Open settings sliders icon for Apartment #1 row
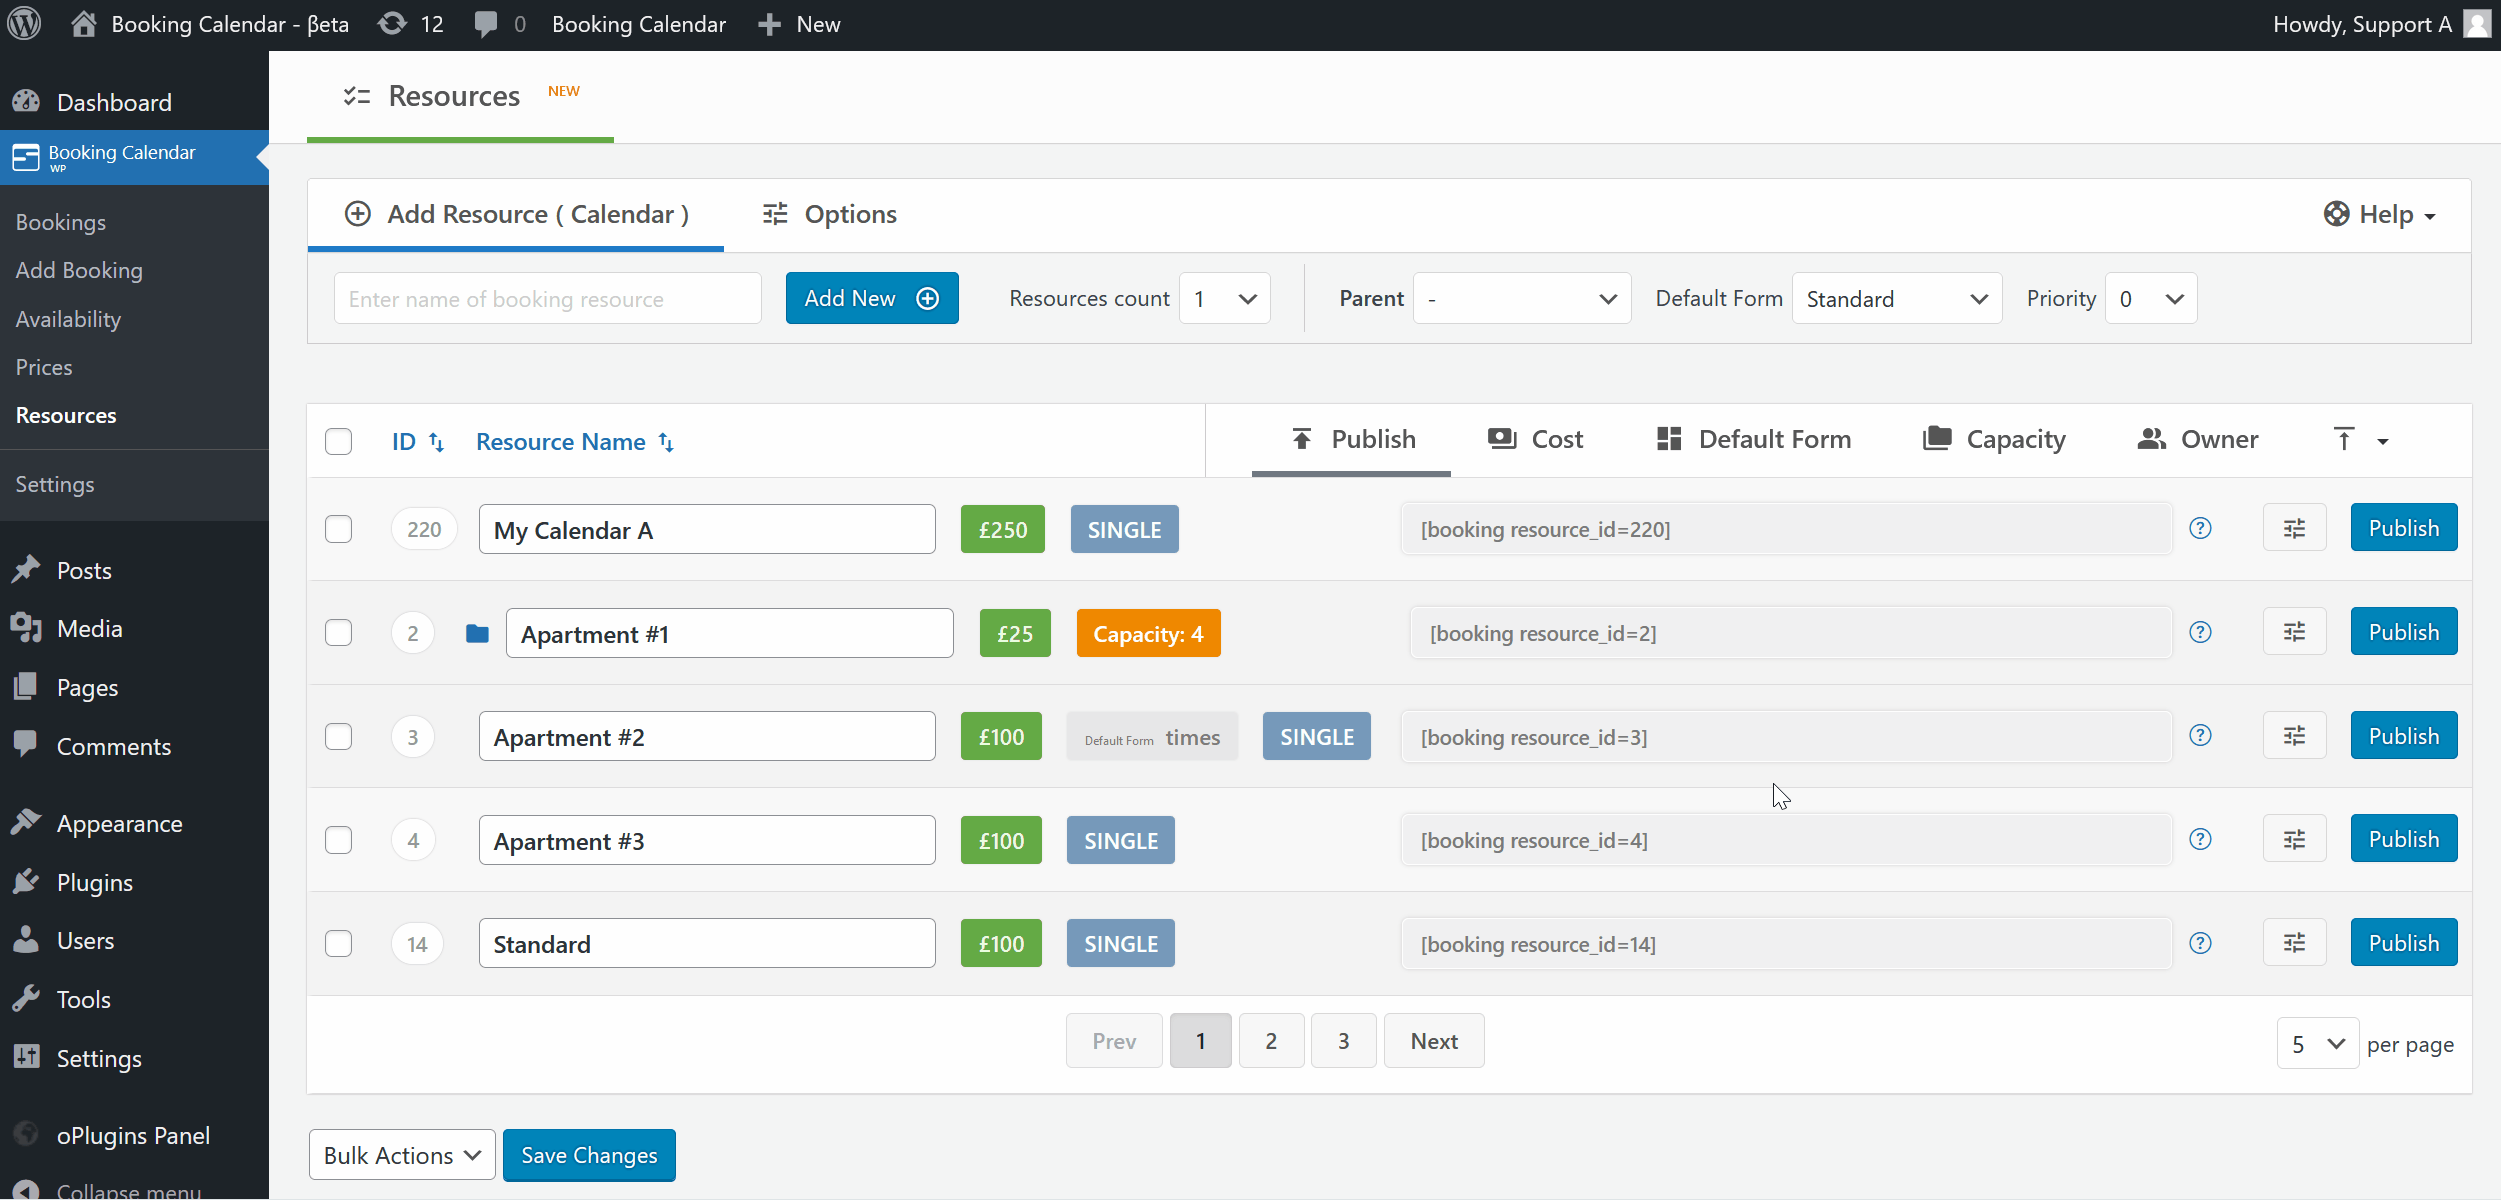The height and width of the screenshot is (1200, 2501). pyautogui.click(x=2294, y=632)
